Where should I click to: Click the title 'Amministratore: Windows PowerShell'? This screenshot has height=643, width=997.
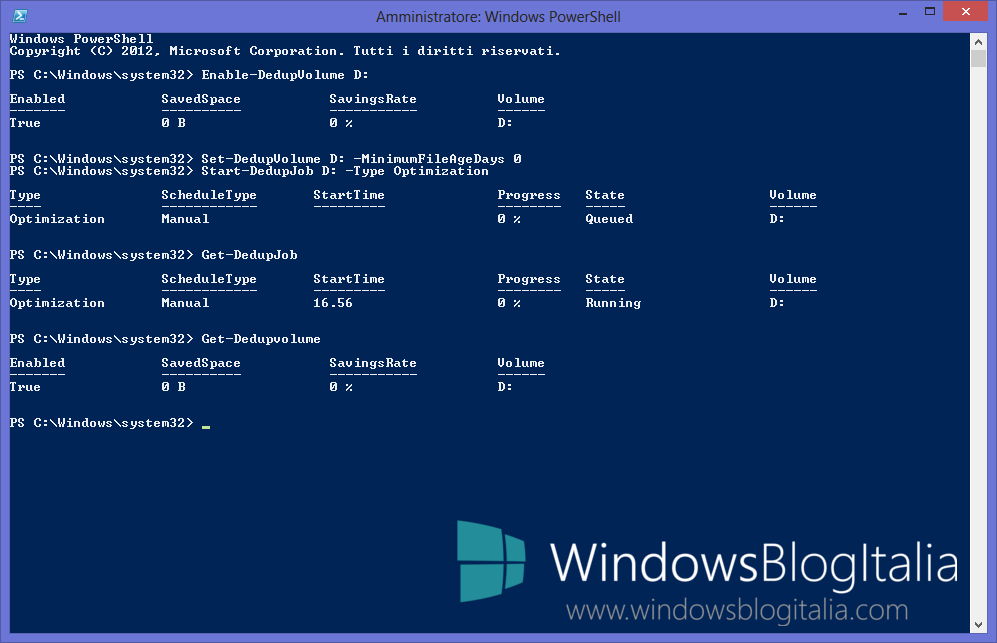[498, 17]
